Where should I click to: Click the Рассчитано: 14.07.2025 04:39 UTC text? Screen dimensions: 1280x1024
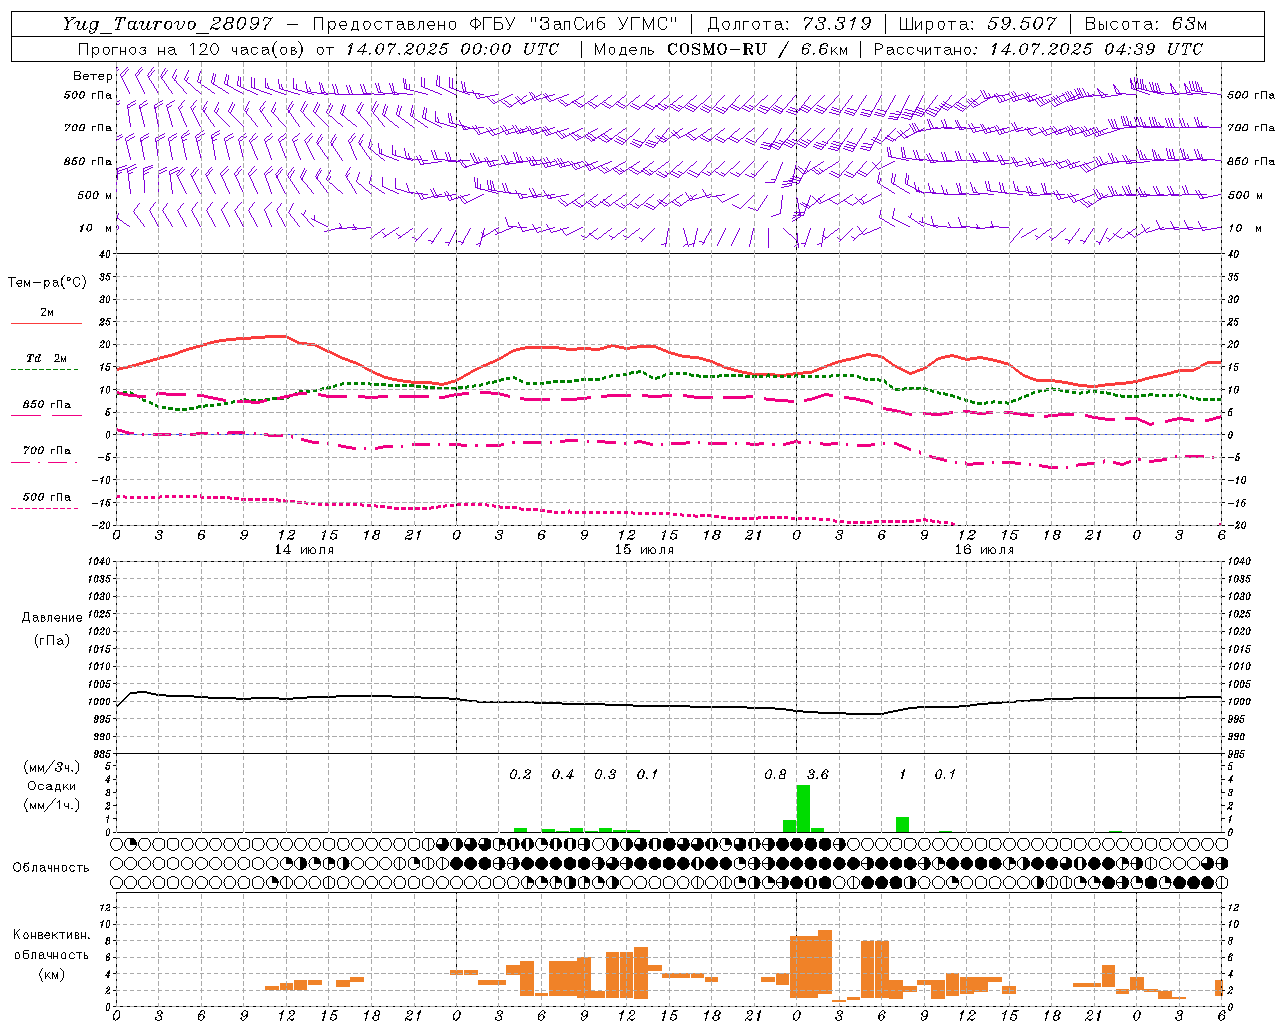(x=1039, y=49)
